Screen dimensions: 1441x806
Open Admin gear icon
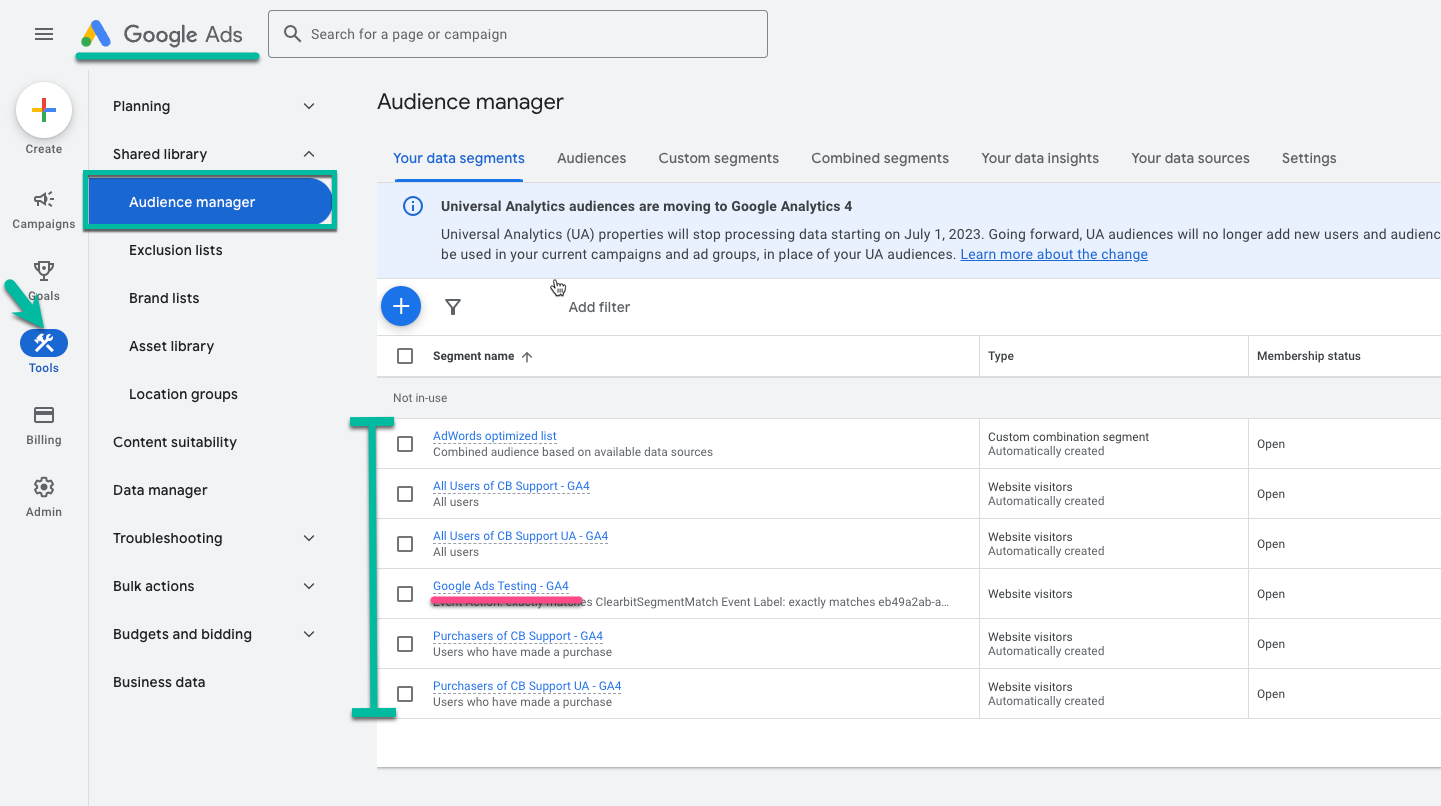44,487
